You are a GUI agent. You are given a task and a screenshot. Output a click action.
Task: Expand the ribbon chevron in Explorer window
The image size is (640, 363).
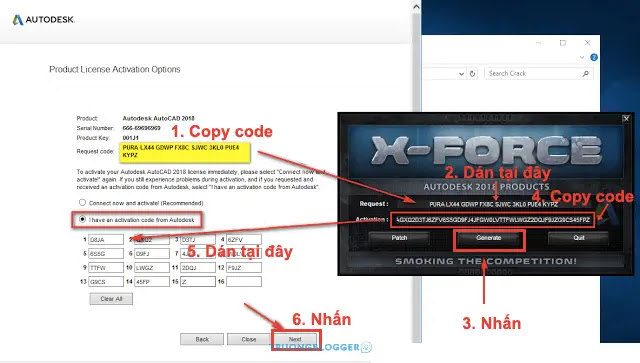coord(582,58)
